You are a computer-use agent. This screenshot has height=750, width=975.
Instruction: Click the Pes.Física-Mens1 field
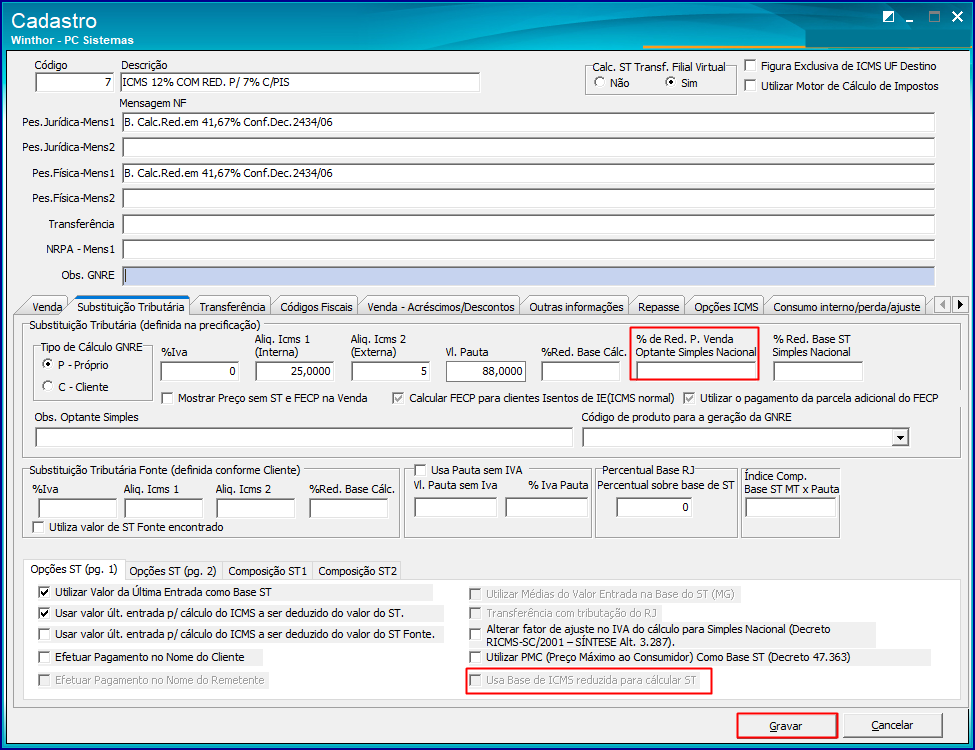[x=529, y=173]
